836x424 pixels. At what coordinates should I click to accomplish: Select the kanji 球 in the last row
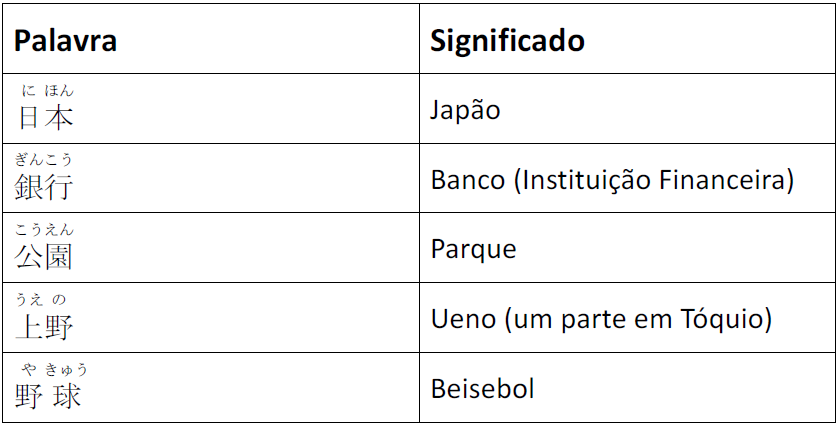(66, 396)
